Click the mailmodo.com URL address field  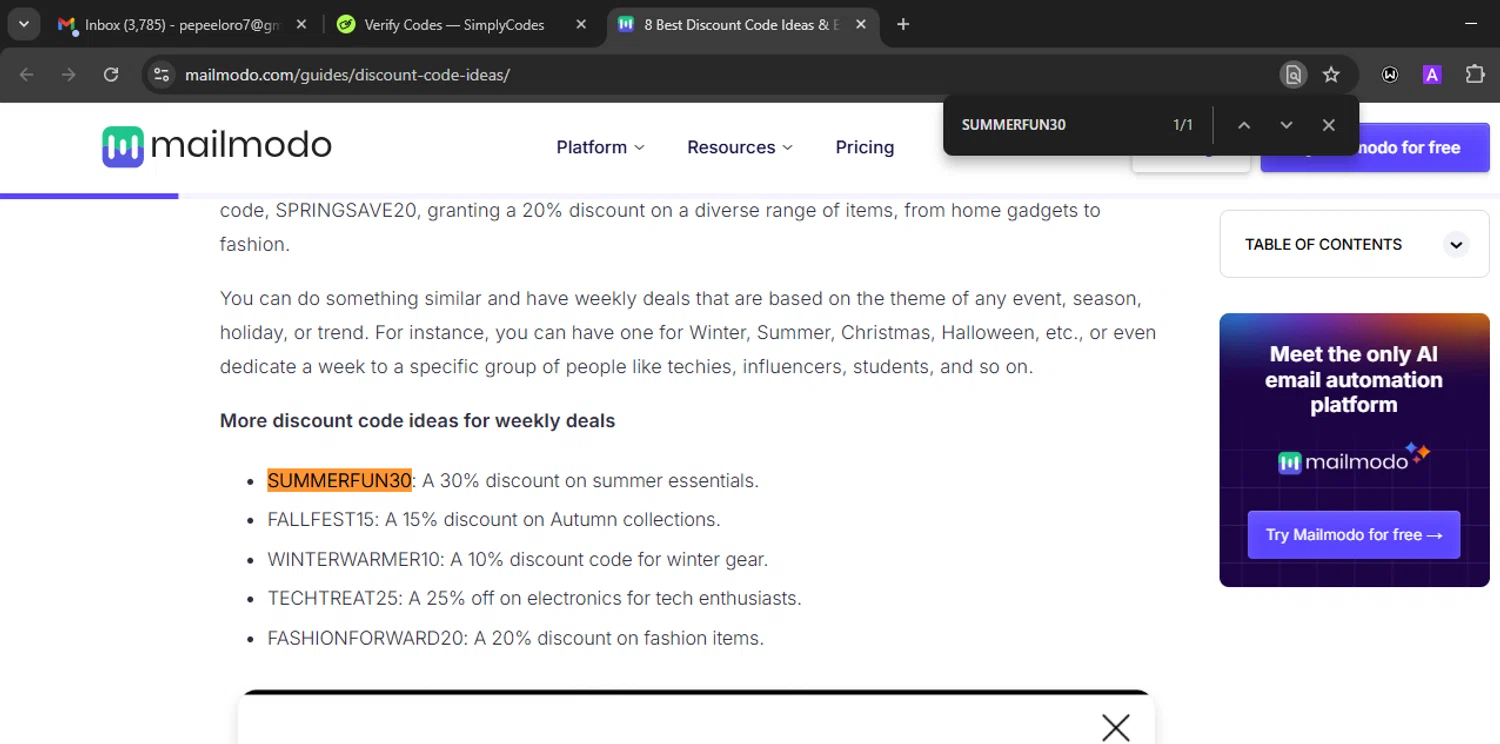click(x=347, y=75)
